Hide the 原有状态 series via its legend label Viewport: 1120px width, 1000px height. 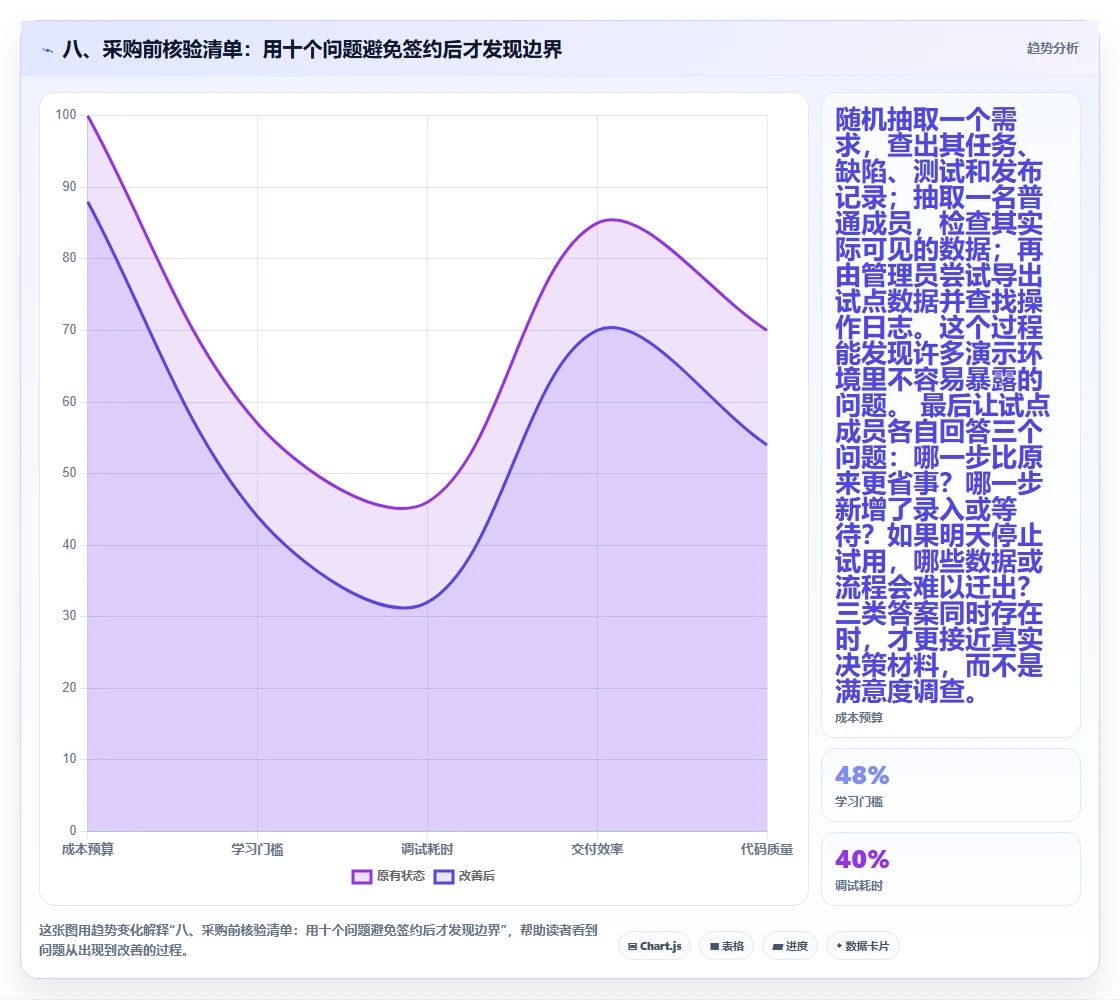tap(401, 876)
